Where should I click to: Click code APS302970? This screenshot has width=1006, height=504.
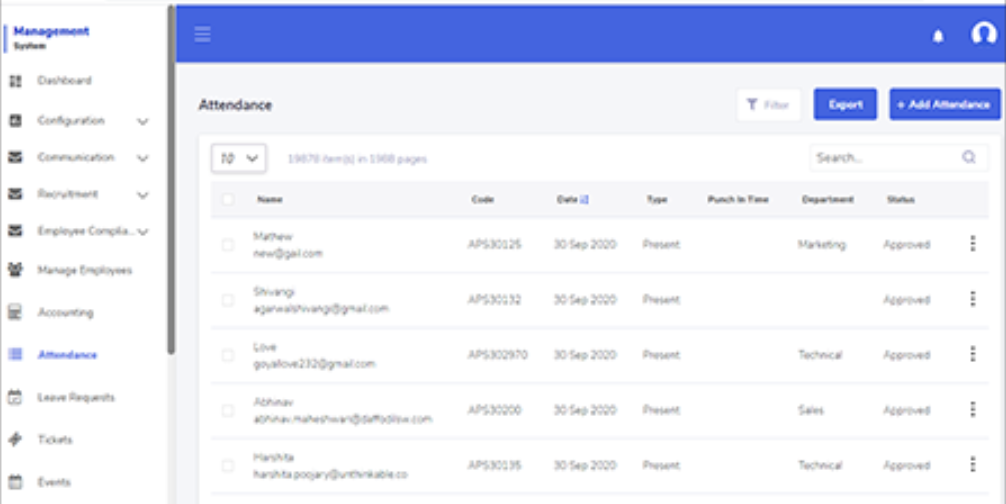click(x=497, y=355)
